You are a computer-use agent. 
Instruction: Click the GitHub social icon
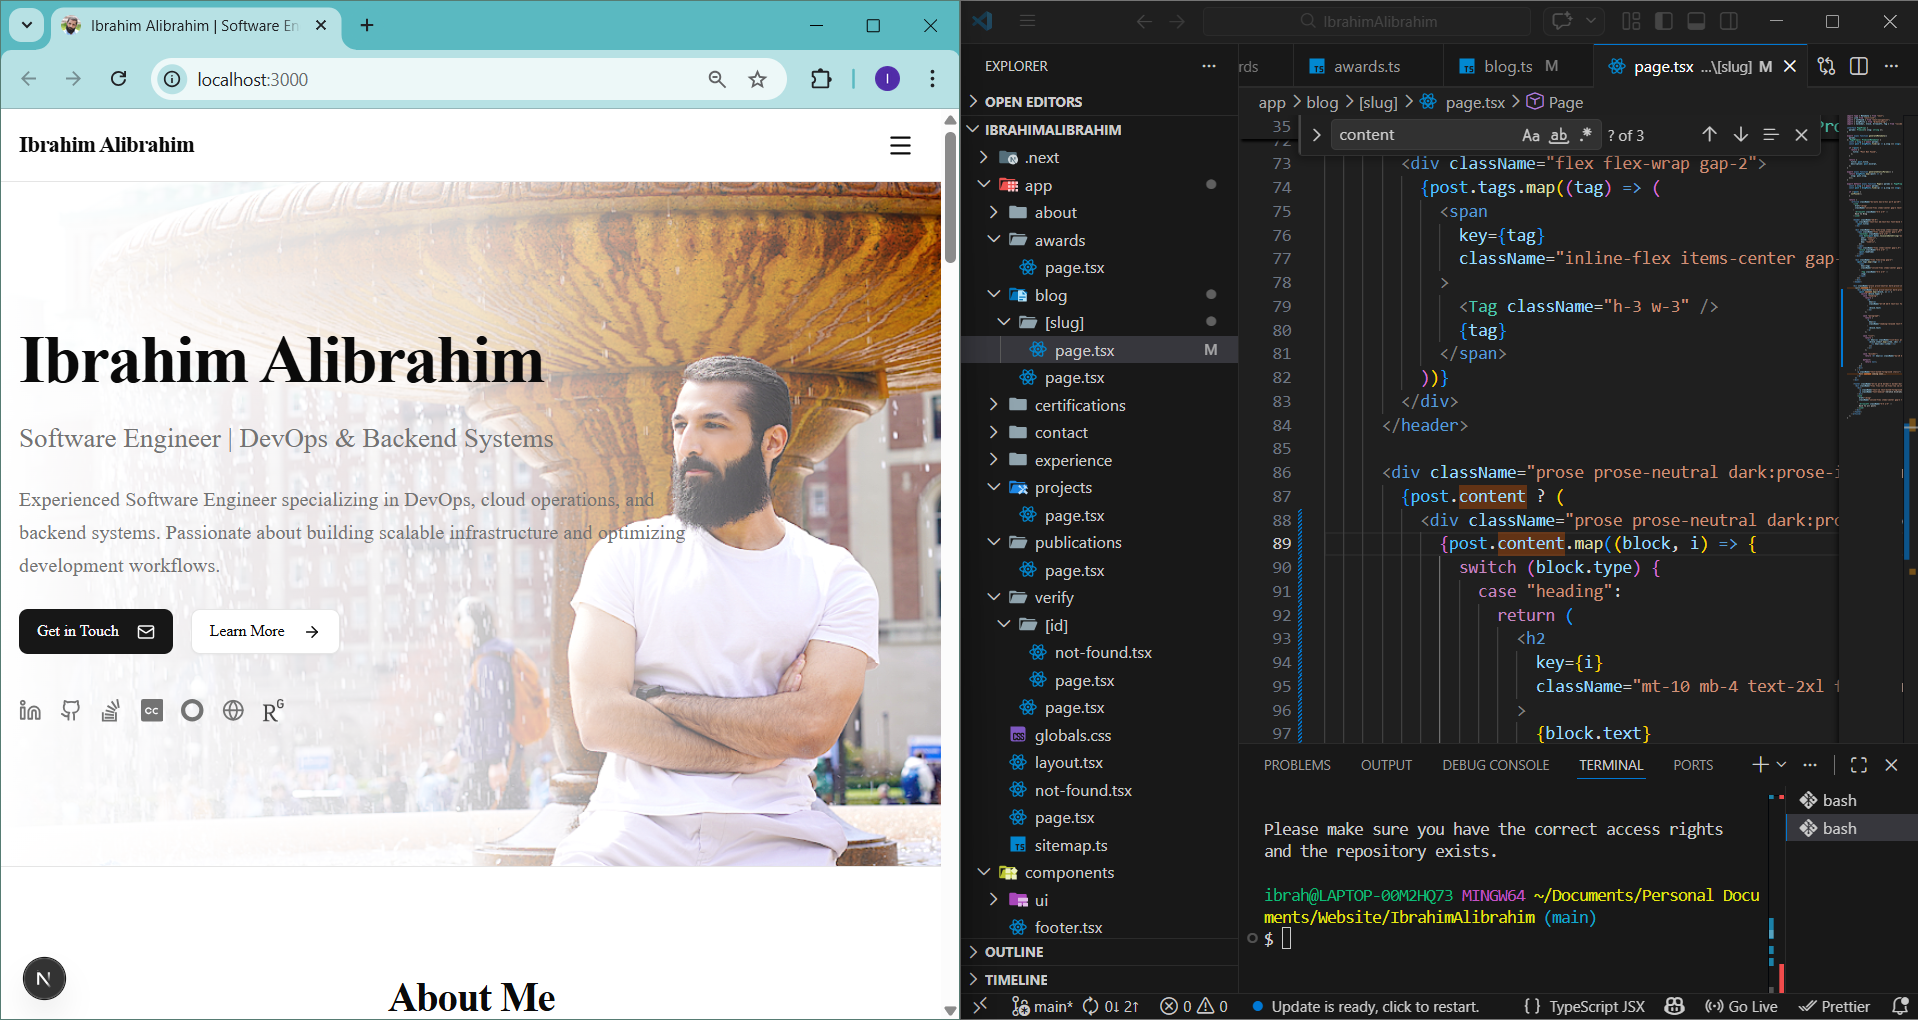(x=70, y=711)
